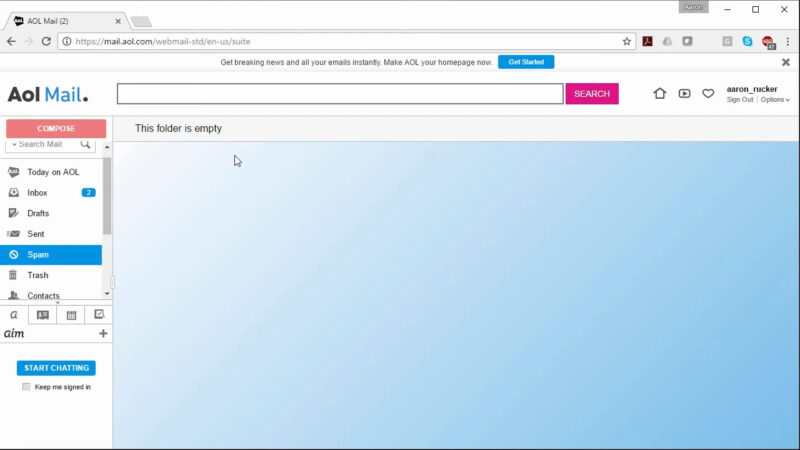Click the red AOL extension icon
800x450 pixels.
point(768,42)
